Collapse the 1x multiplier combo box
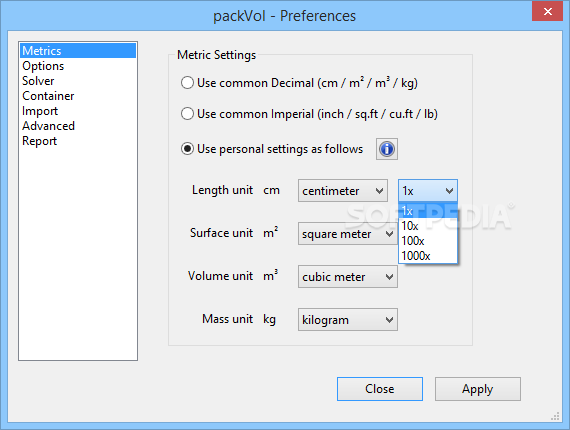This screenshot has width=570, height=430. tap(428, 190)
